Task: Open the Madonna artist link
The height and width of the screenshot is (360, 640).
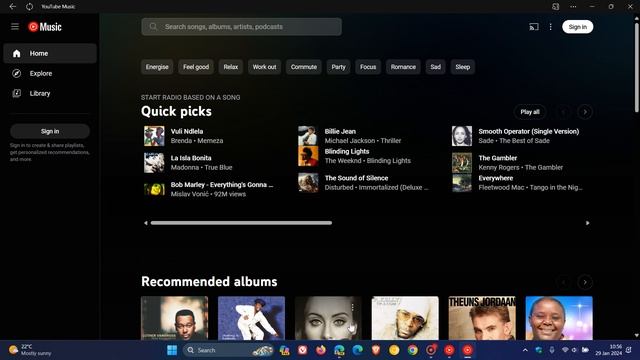Action: click(x=184, y=167)
